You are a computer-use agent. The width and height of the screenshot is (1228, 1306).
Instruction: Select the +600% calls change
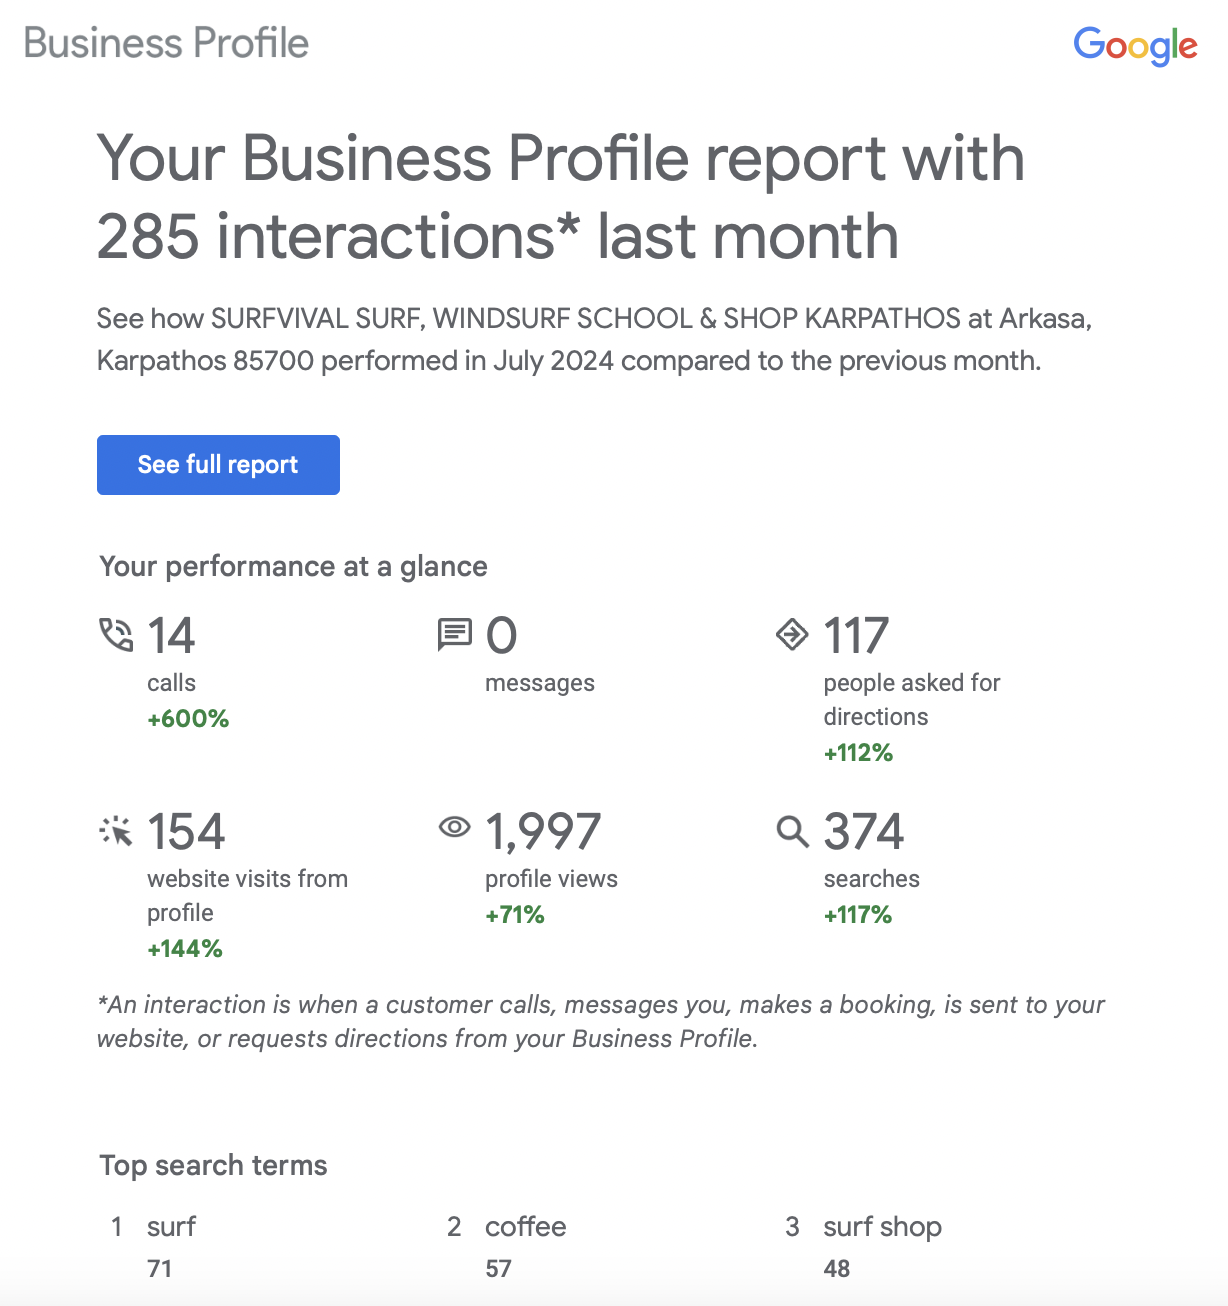(188, 719)
